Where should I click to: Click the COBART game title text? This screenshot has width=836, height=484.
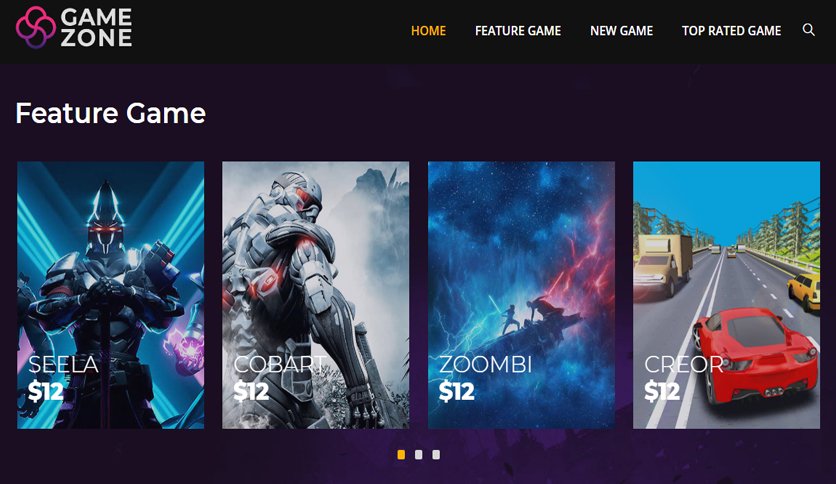click(280, 365)
